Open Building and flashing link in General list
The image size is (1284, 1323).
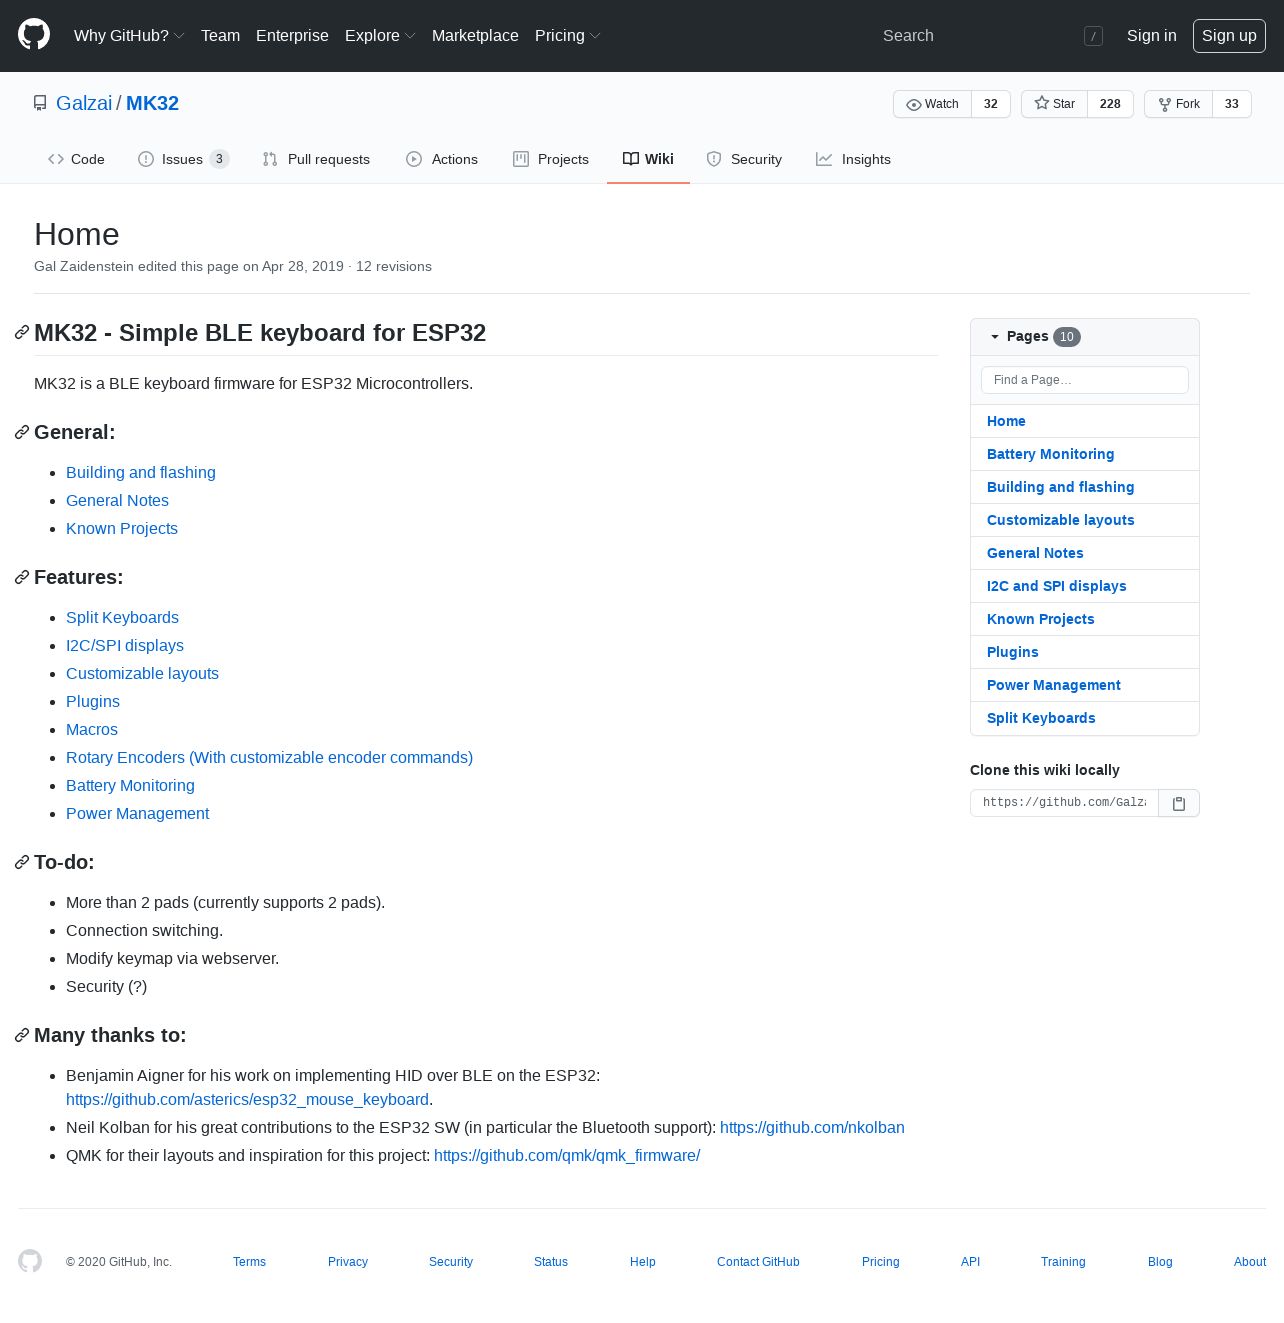pyautogui.click(x=141, y=472)
